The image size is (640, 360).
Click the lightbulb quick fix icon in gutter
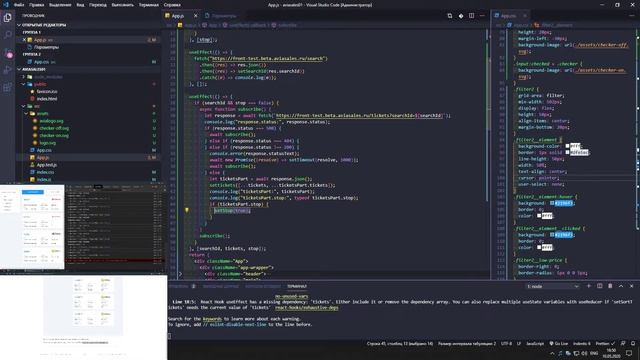[187, 210]
